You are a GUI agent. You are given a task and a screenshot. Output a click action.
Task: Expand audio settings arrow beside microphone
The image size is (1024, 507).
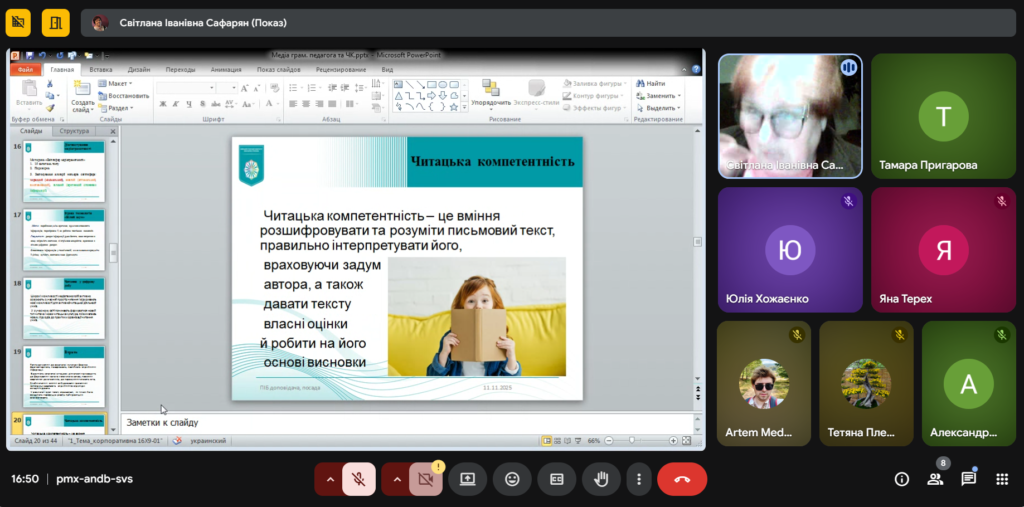click(x=329, y=479)
